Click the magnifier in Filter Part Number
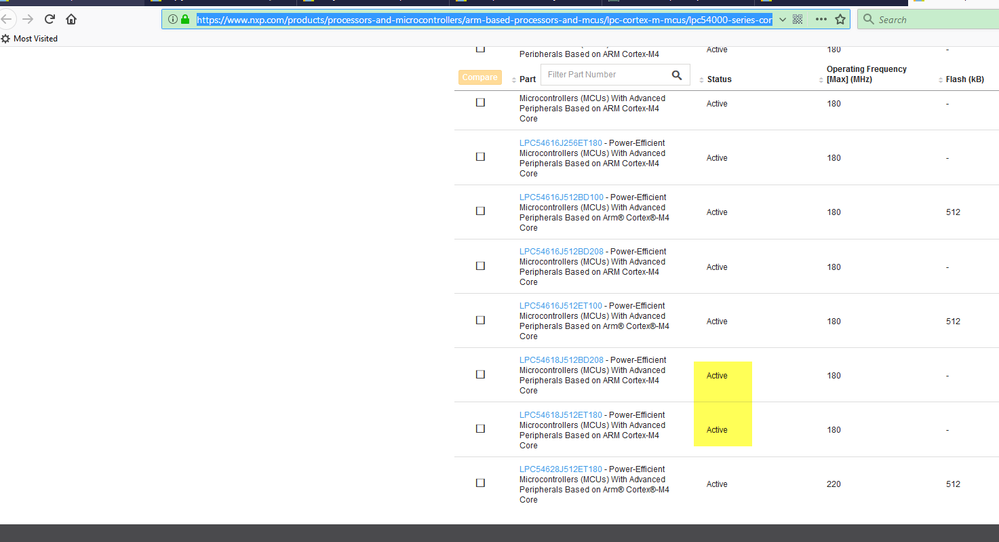This screenshot has width=999, height=542. pos(677,75)
